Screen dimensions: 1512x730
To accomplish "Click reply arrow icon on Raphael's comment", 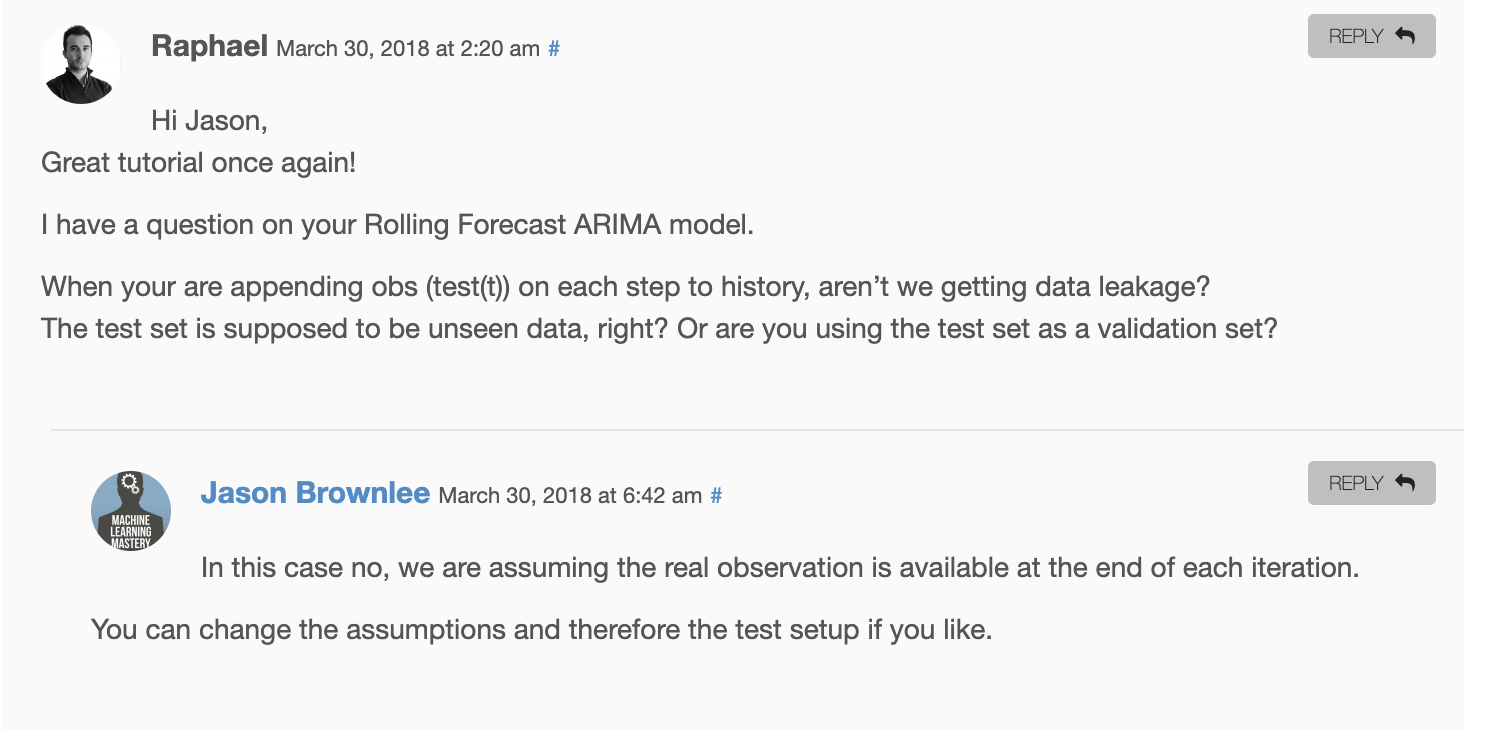I will (x=1405, y=36).
